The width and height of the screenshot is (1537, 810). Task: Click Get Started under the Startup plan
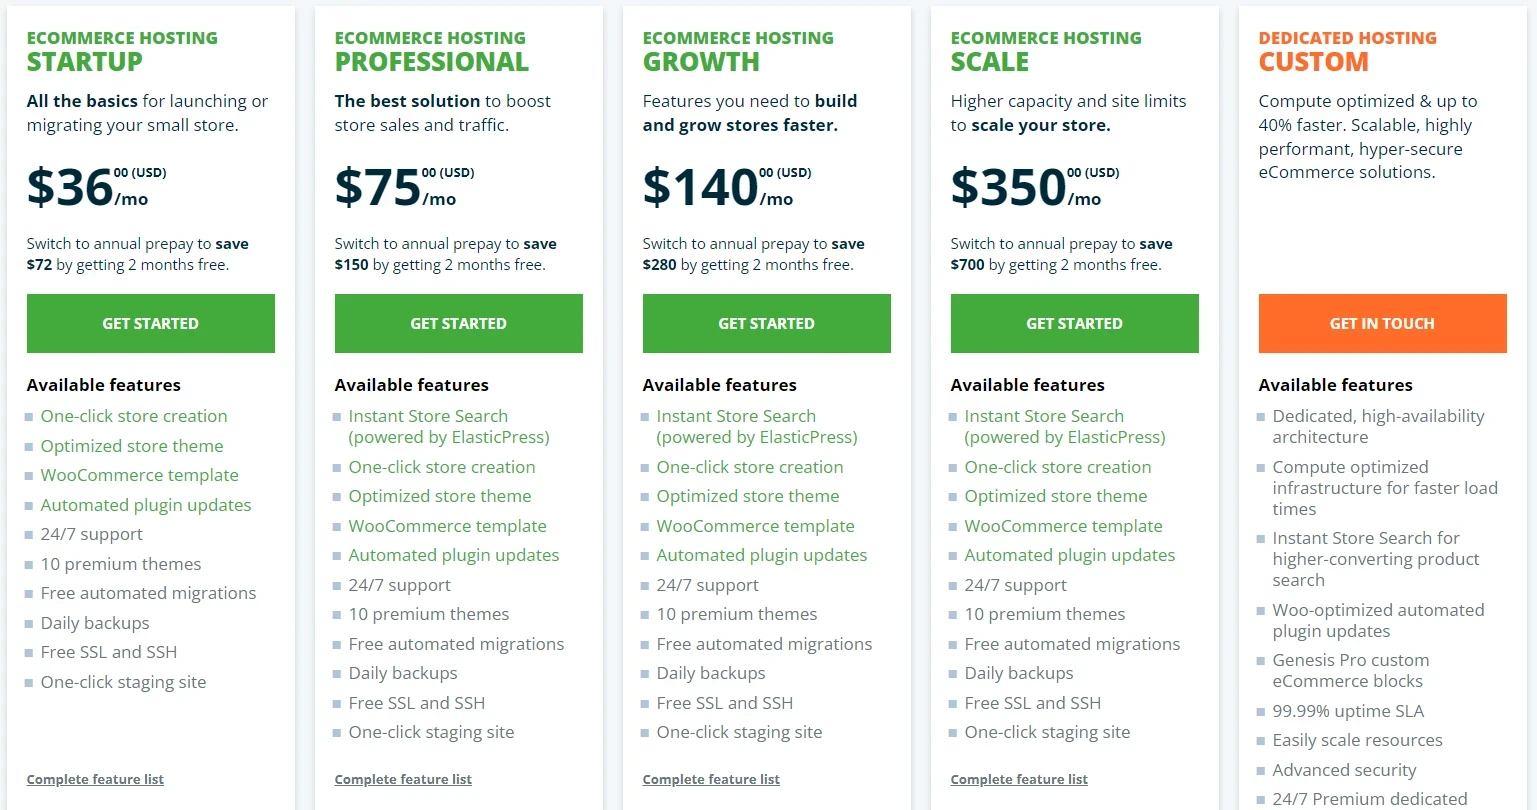point(150,323)
